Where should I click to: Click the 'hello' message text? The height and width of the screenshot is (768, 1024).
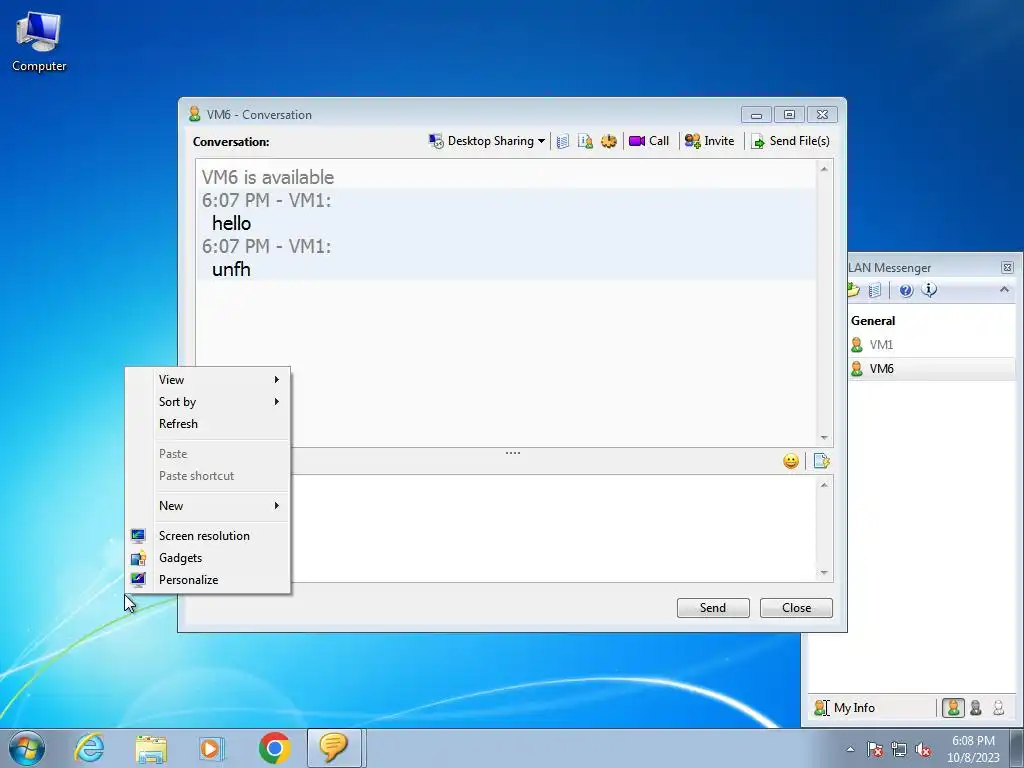[x=231, y=223]
